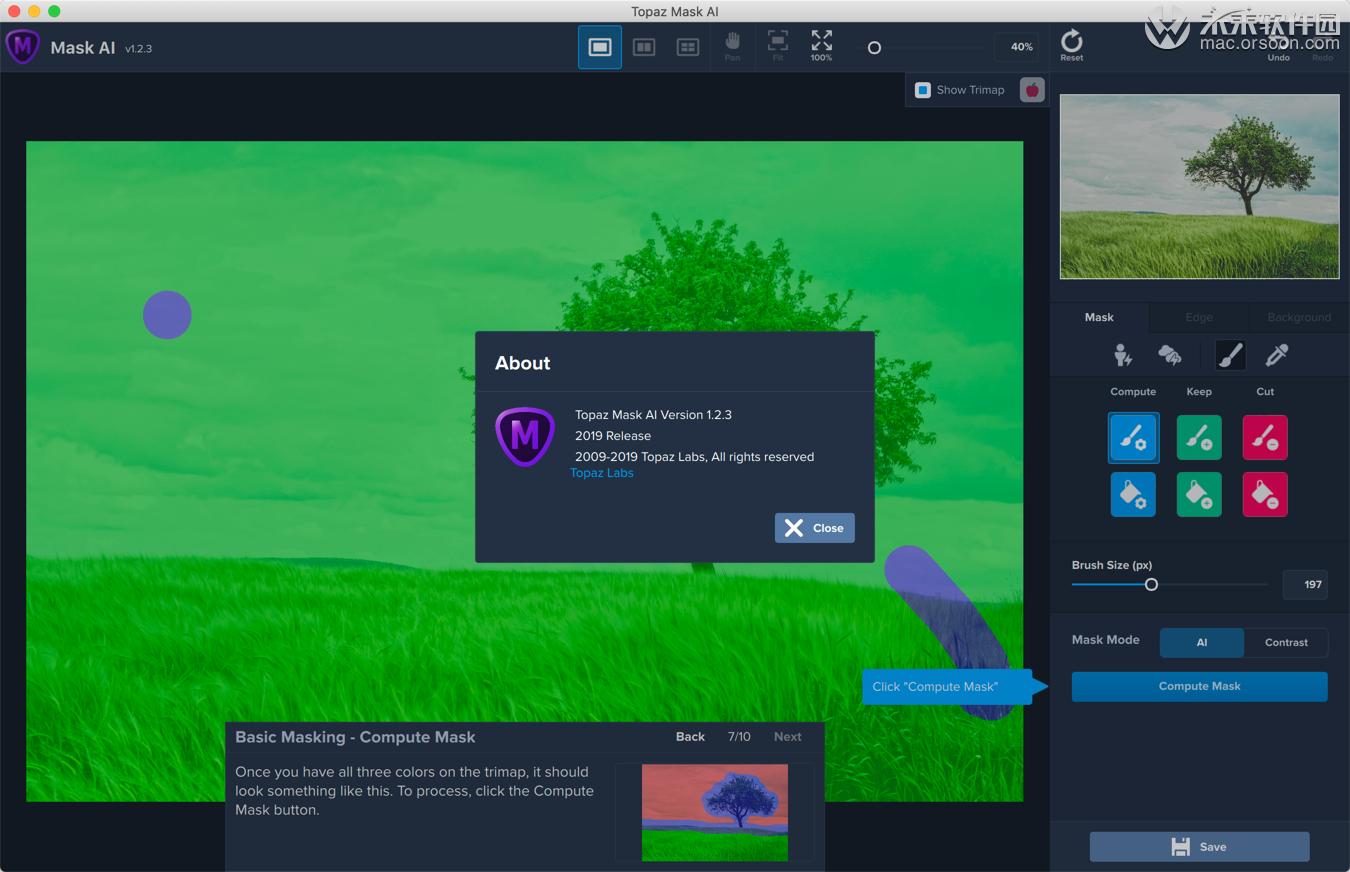Select the auto-detect subject person icon

(1123, 354)
